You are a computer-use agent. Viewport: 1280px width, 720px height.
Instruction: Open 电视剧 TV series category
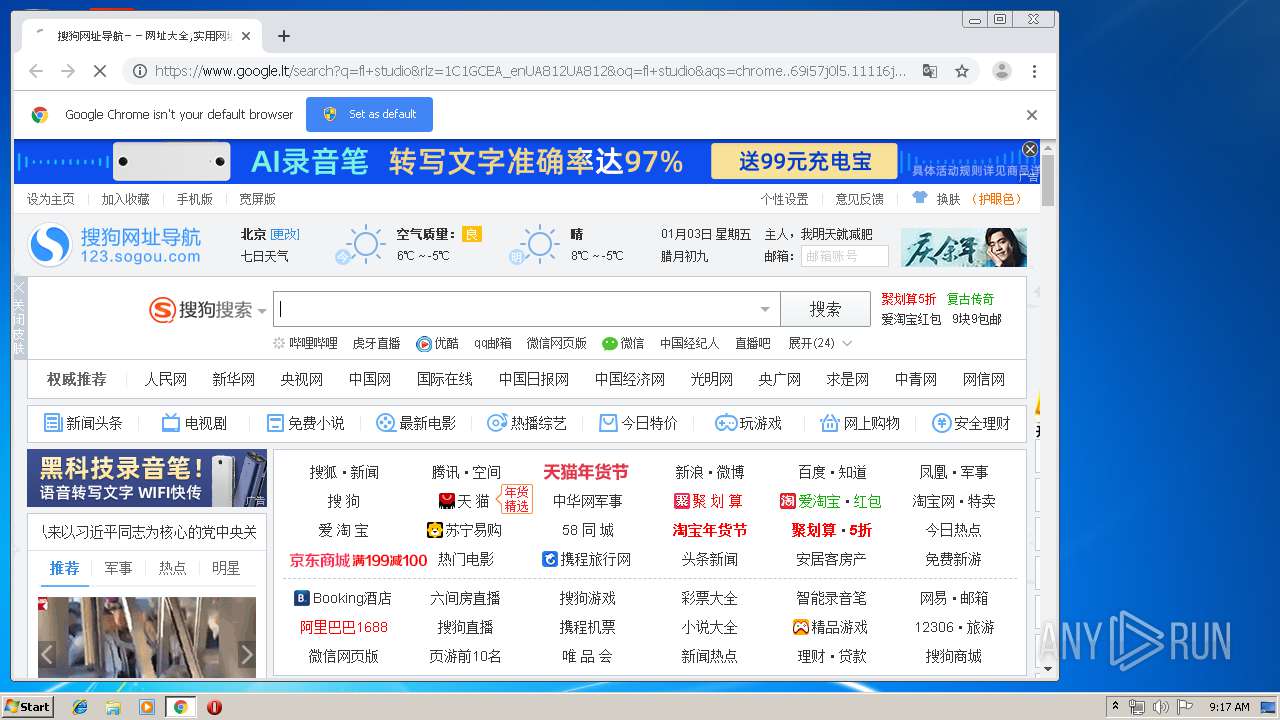pos(194,423)
